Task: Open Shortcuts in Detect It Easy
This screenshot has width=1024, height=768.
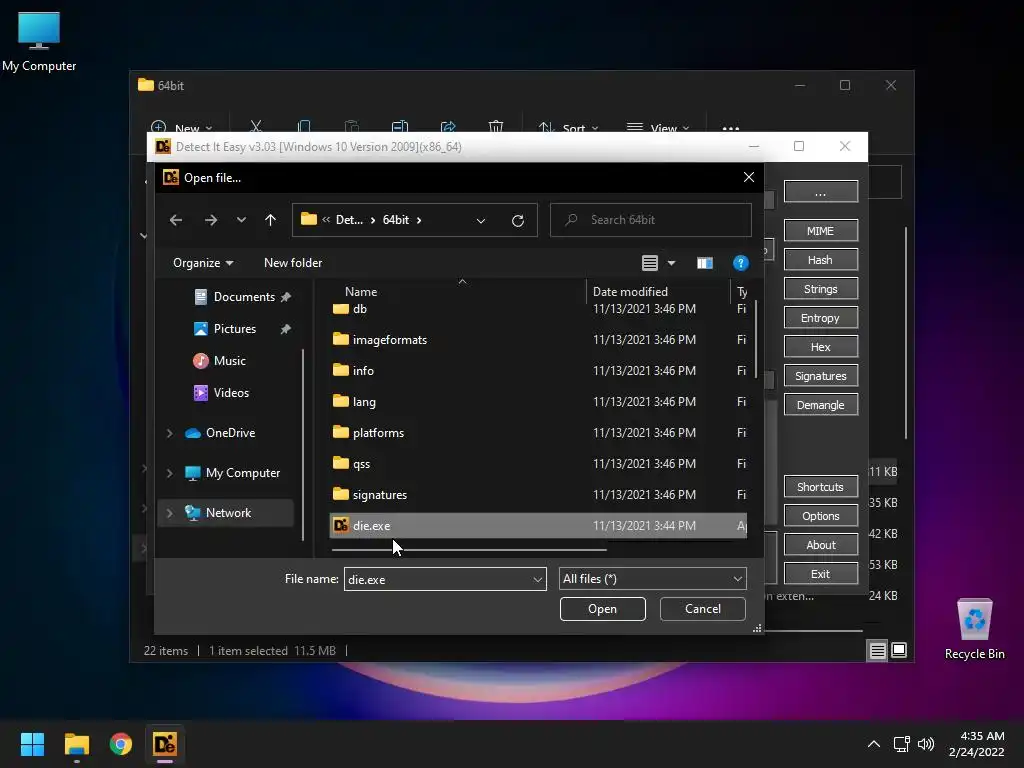Action: [820, 487]
